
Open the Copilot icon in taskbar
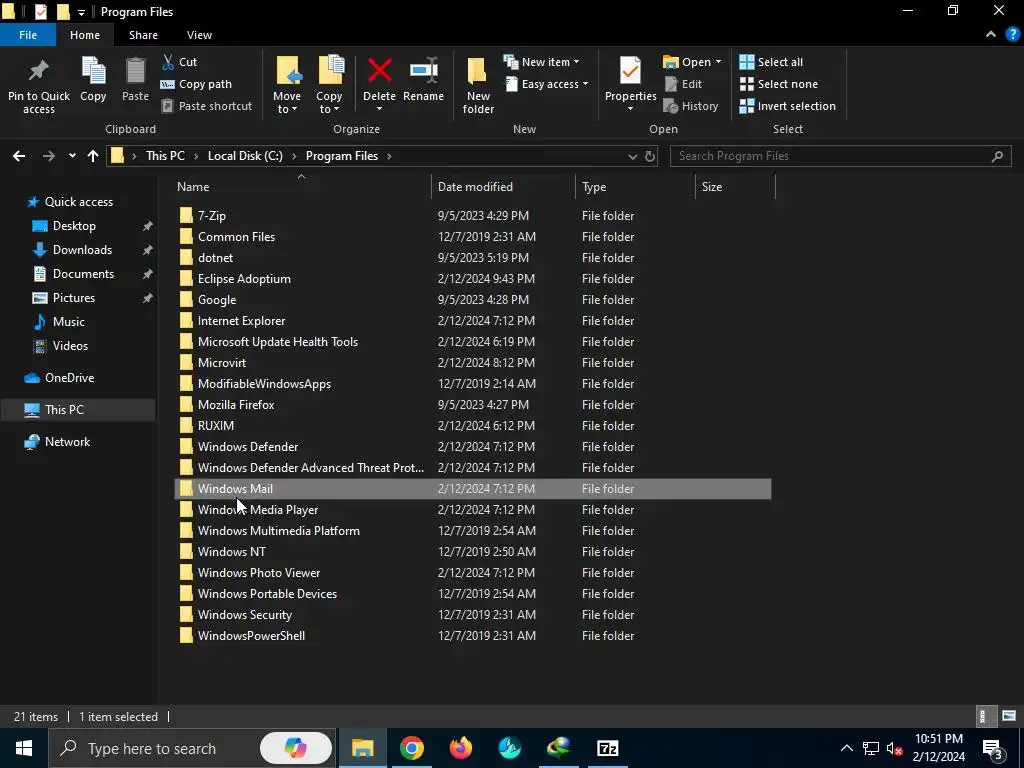pyautogui.click(x=296, y=748)
